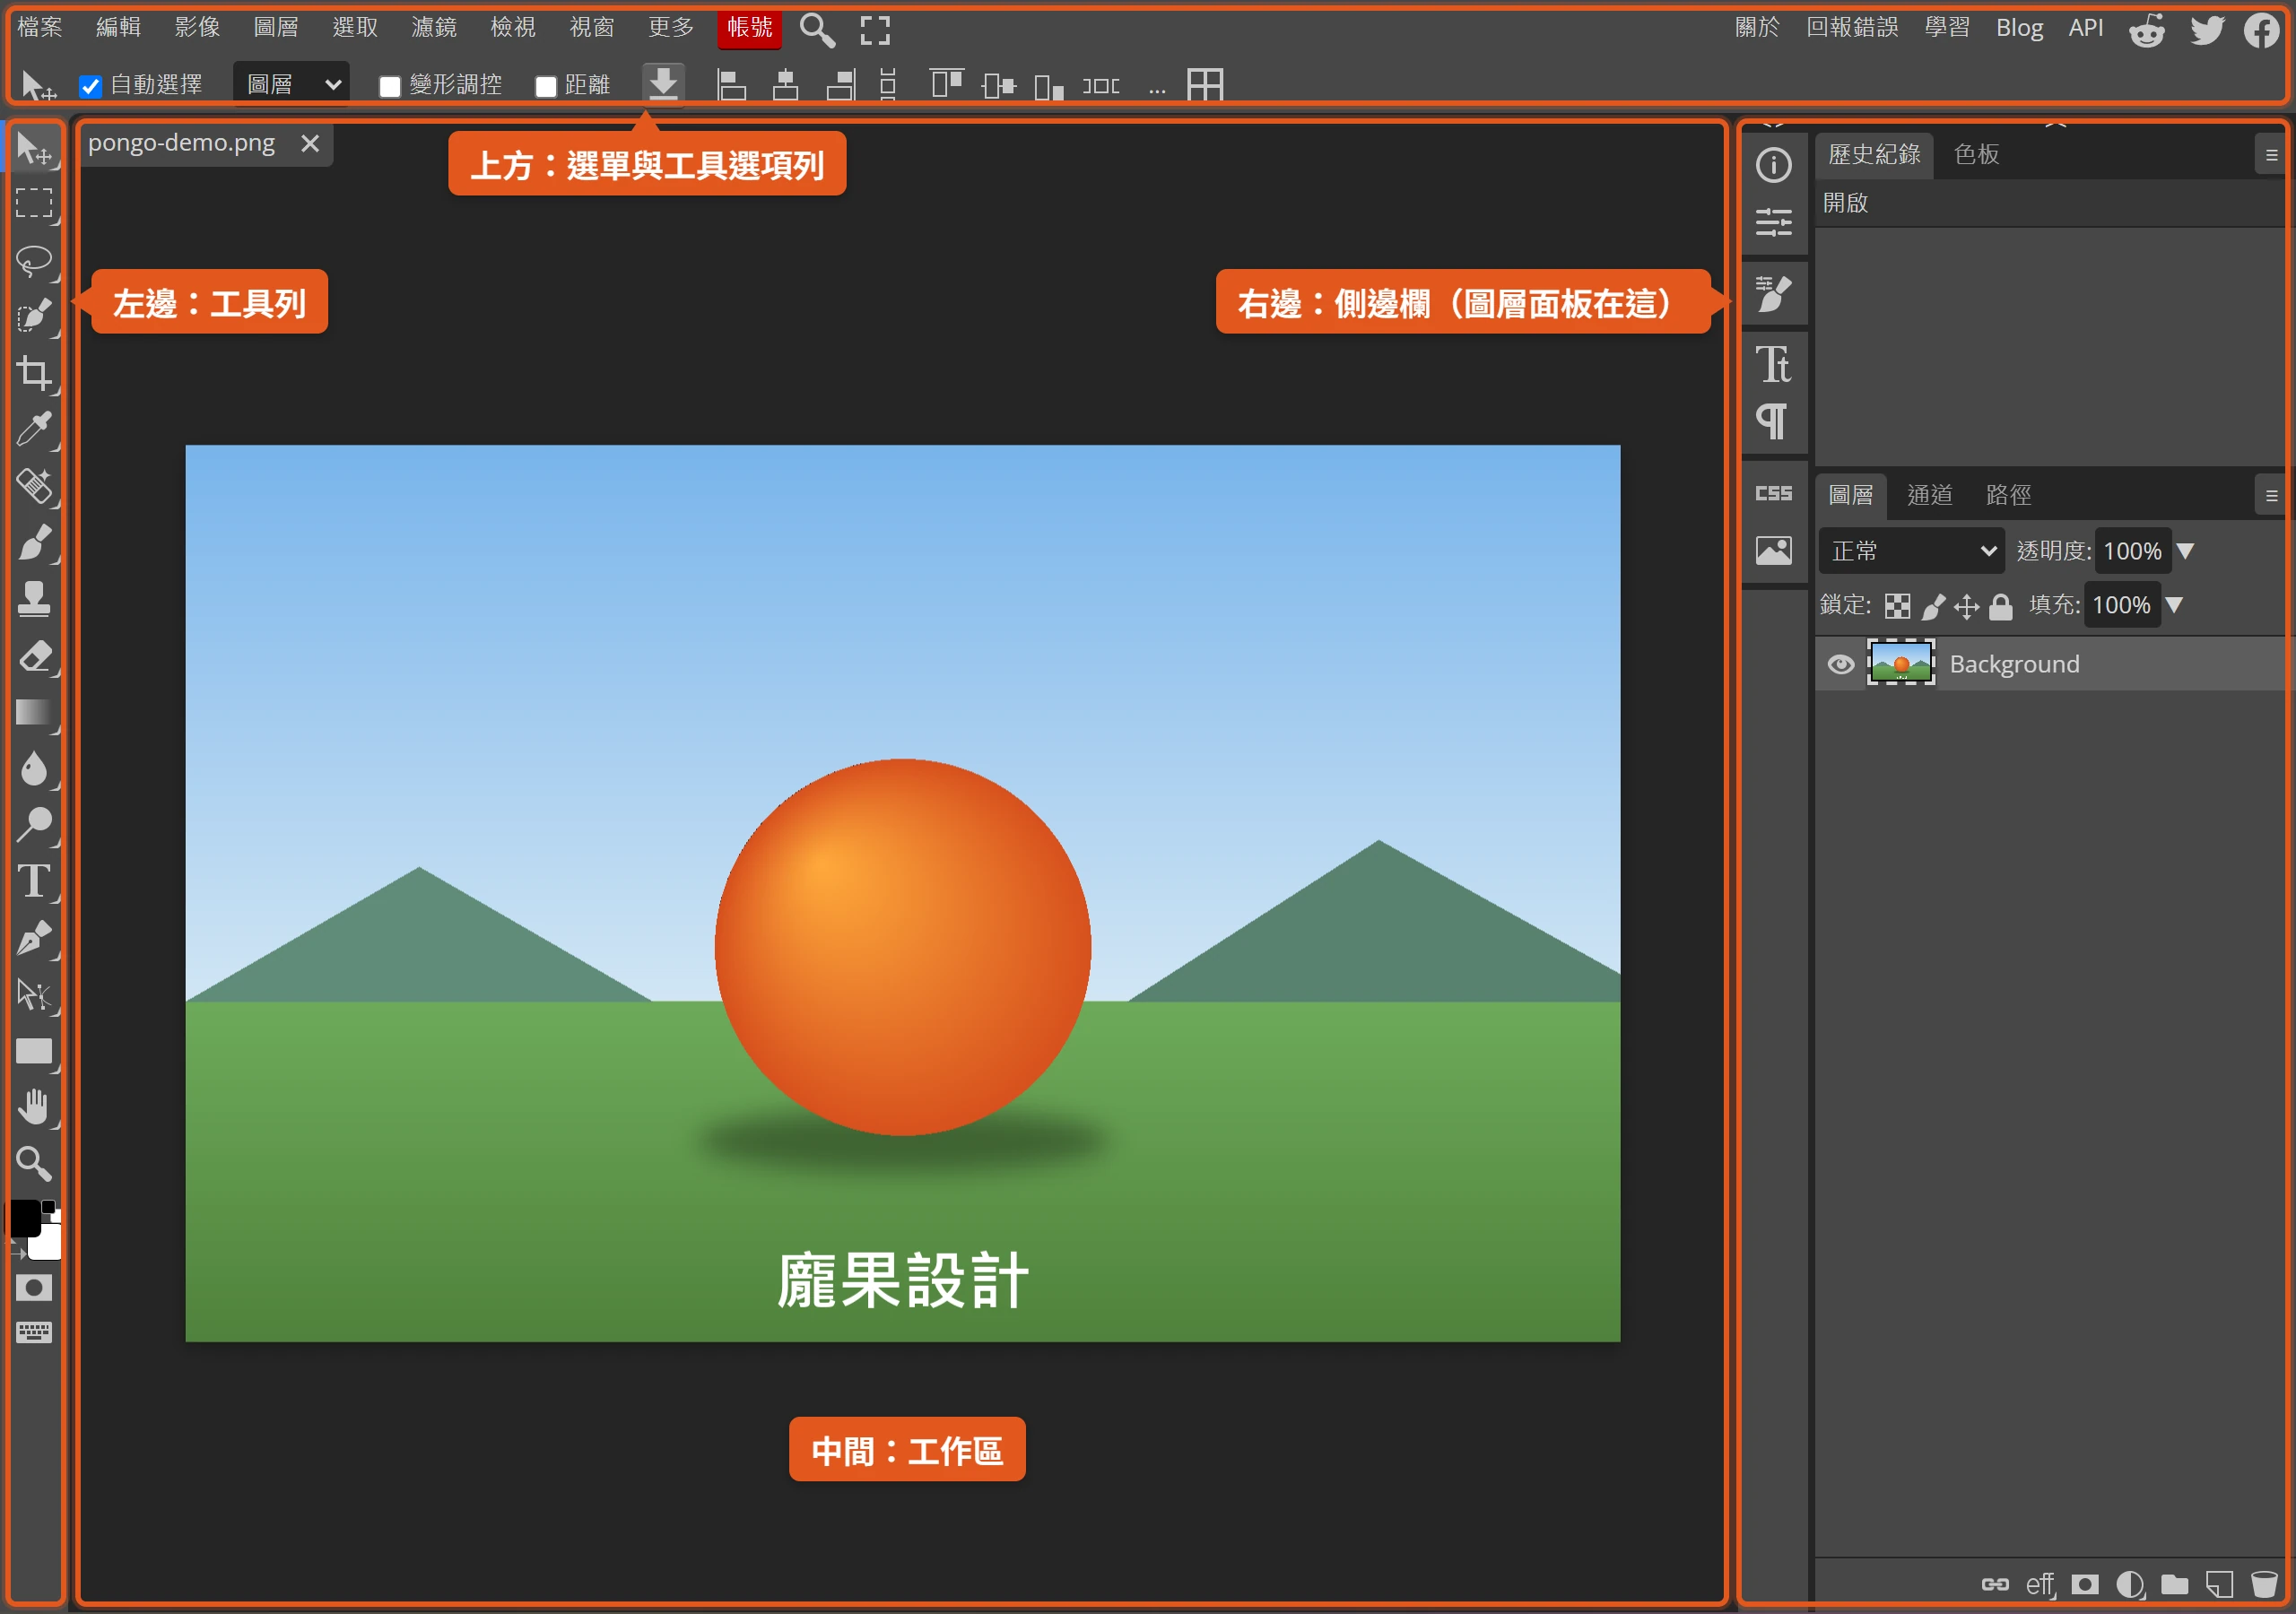Open the search magnifier in menu bar
This screenshot has width=2296, height=1614.
(x=817, y=30)
